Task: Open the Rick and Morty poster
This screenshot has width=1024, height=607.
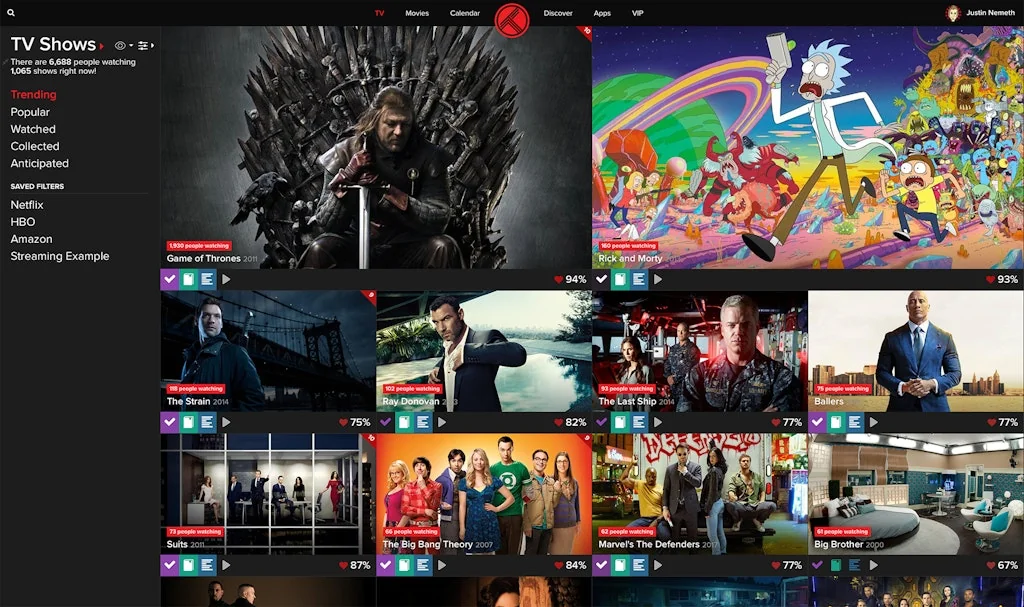Action: click(808, 147)
